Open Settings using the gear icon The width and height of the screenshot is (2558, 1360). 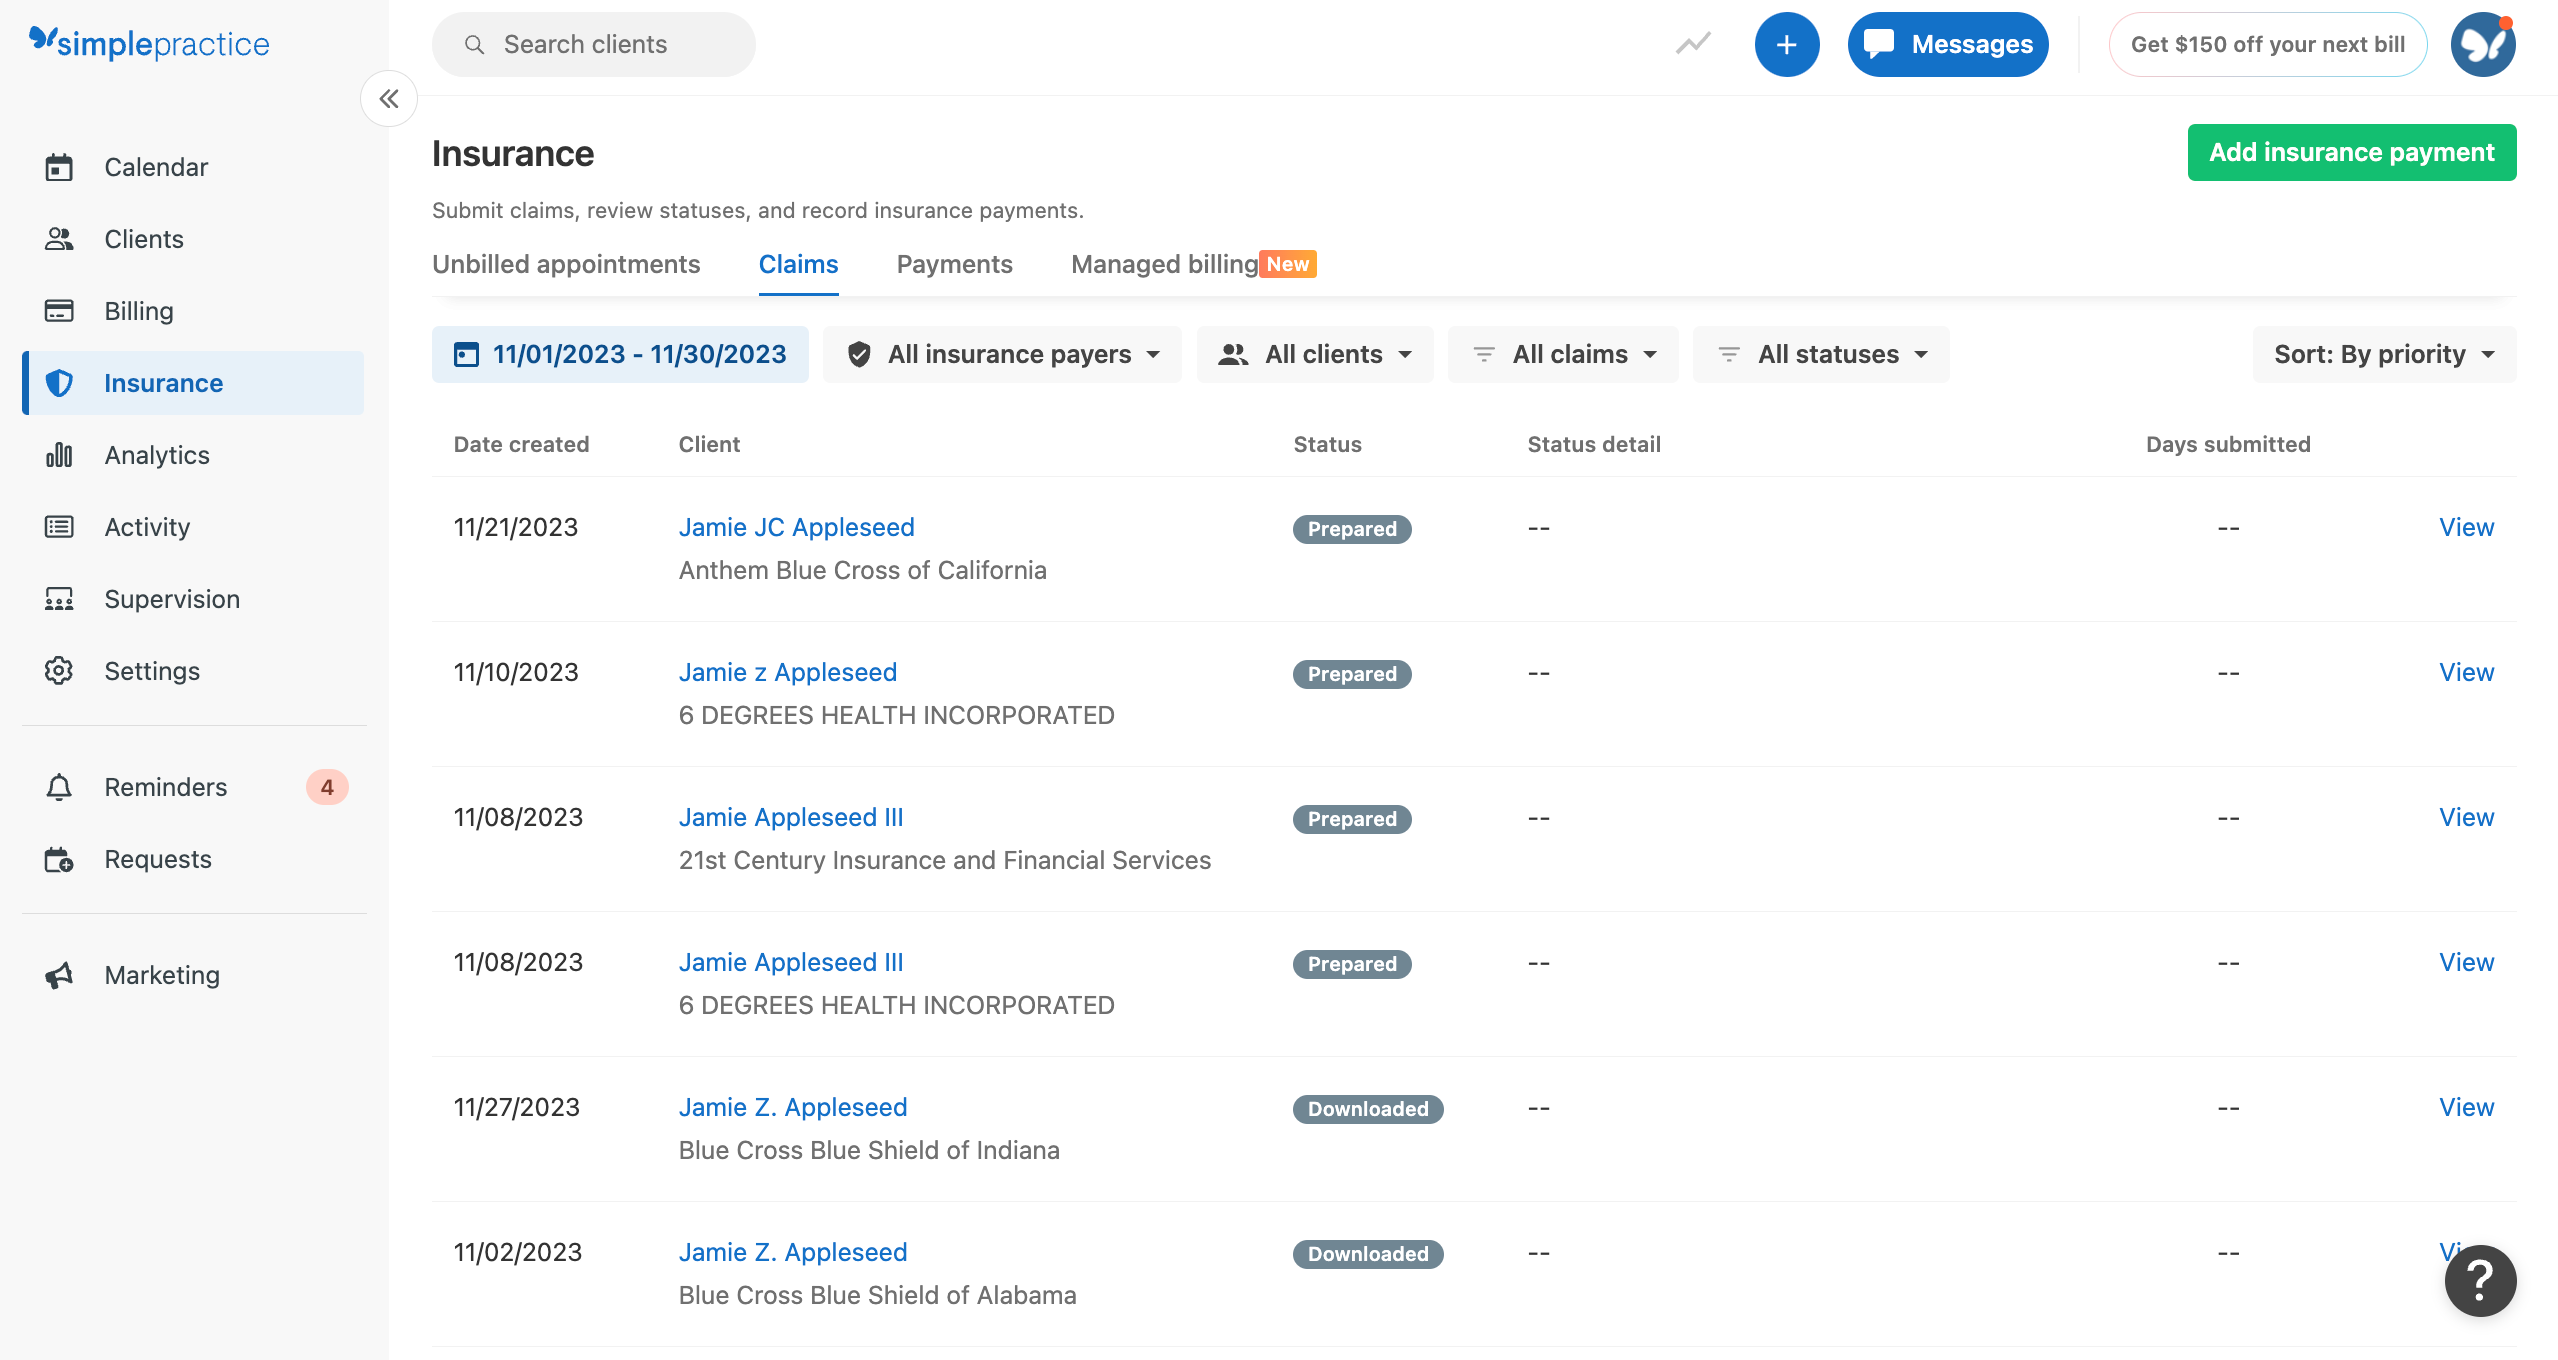tap(59, 671)
